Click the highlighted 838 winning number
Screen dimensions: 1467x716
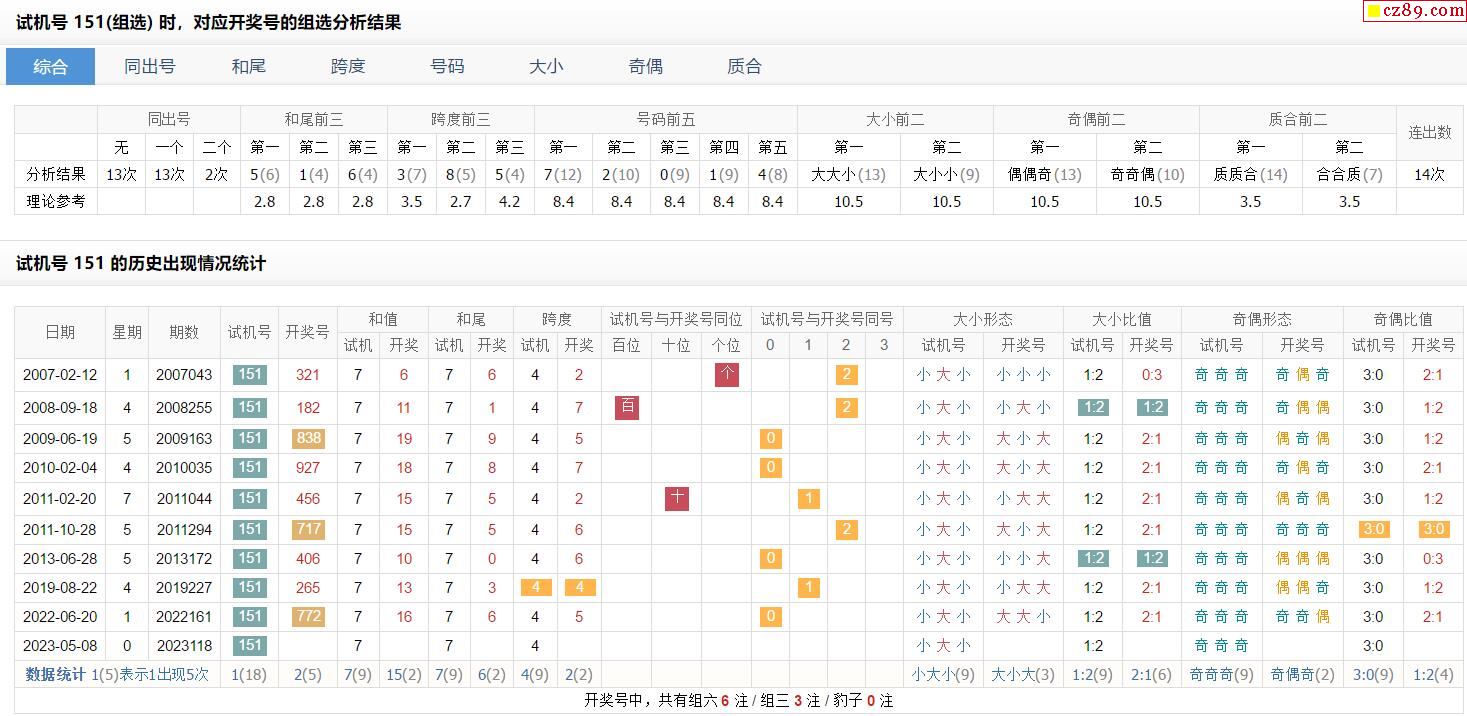pyautogui.click(x=308, y=438)
